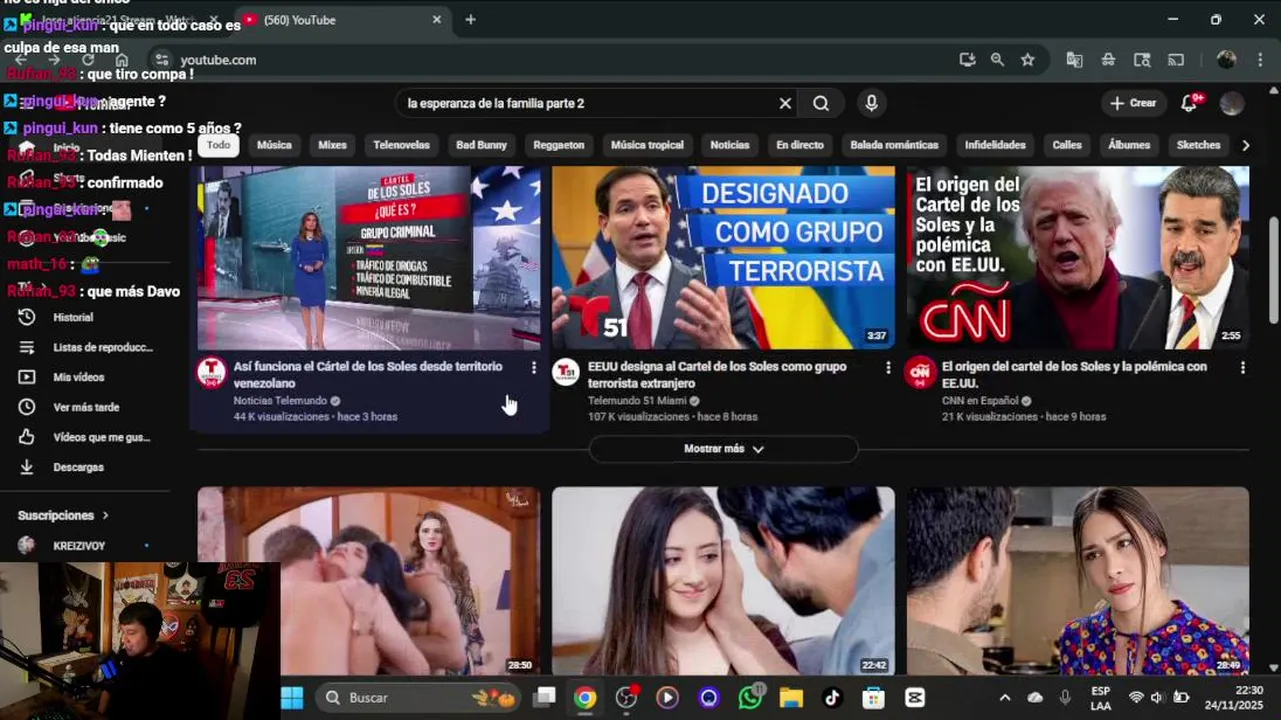The image size is (1281, 720).
Task: Select the Álbumes filter chip
Action: pyautogui.click(x=1129, y=145)
